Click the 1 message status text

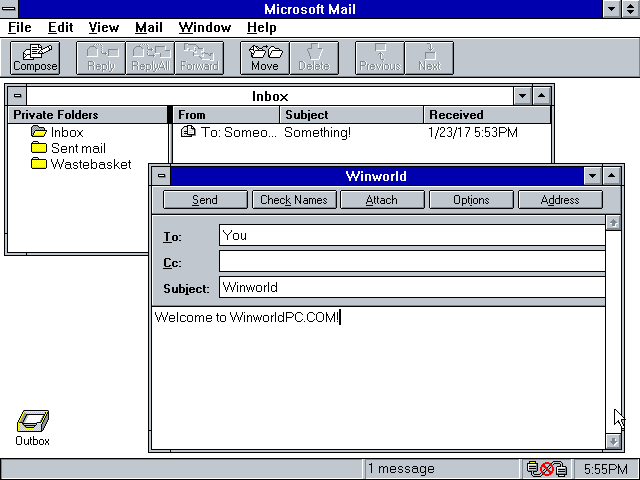click(401, 469)
